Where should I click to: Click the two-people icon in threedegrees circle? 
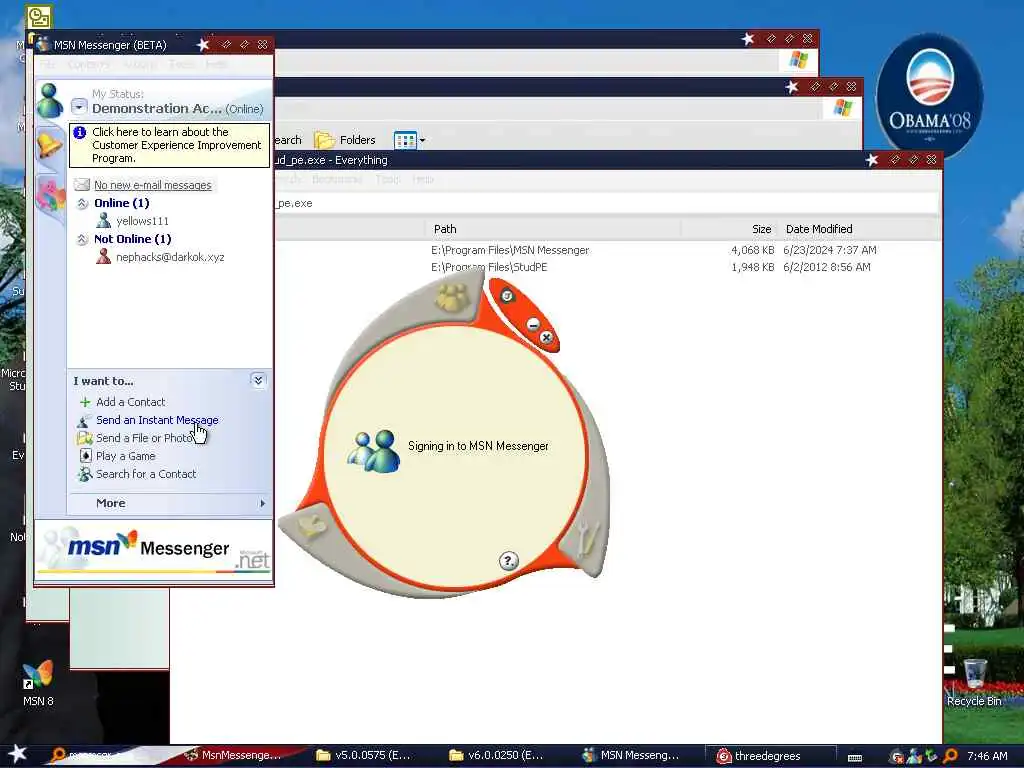pyautogui.click(x=374, y=451)
